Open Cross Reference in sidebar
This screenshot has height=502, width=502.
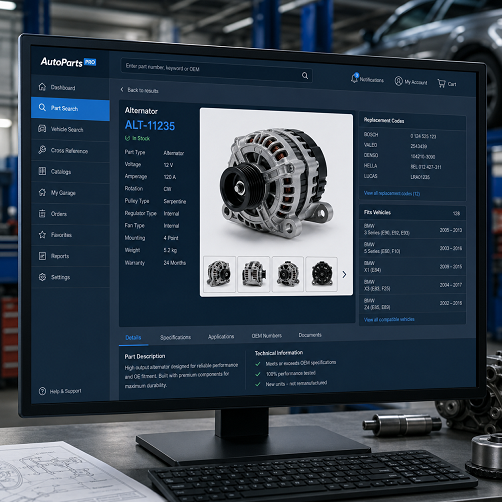pos(70,150)
